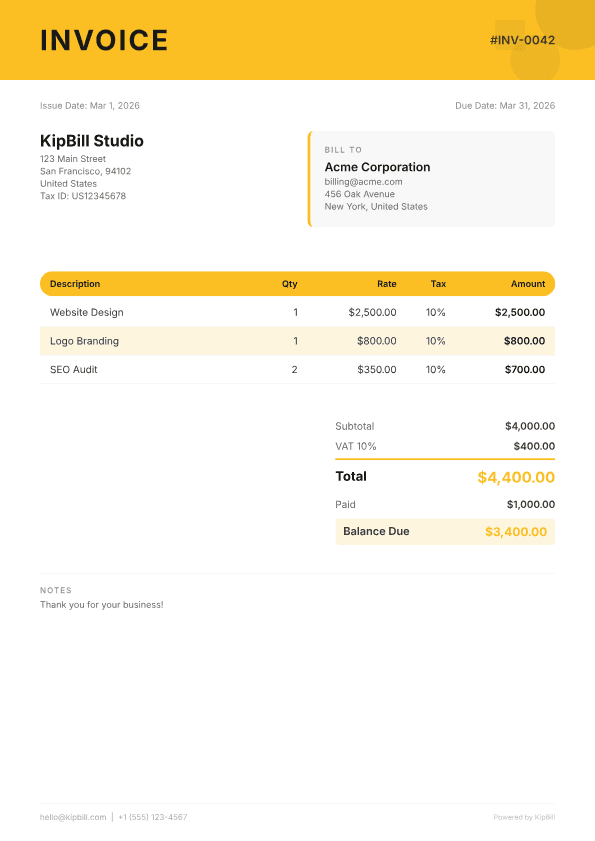Click the bold $2,500.00 amount cell
This screenshot has width=595, height=841.
pyautogui.click(x=520, y=312)
